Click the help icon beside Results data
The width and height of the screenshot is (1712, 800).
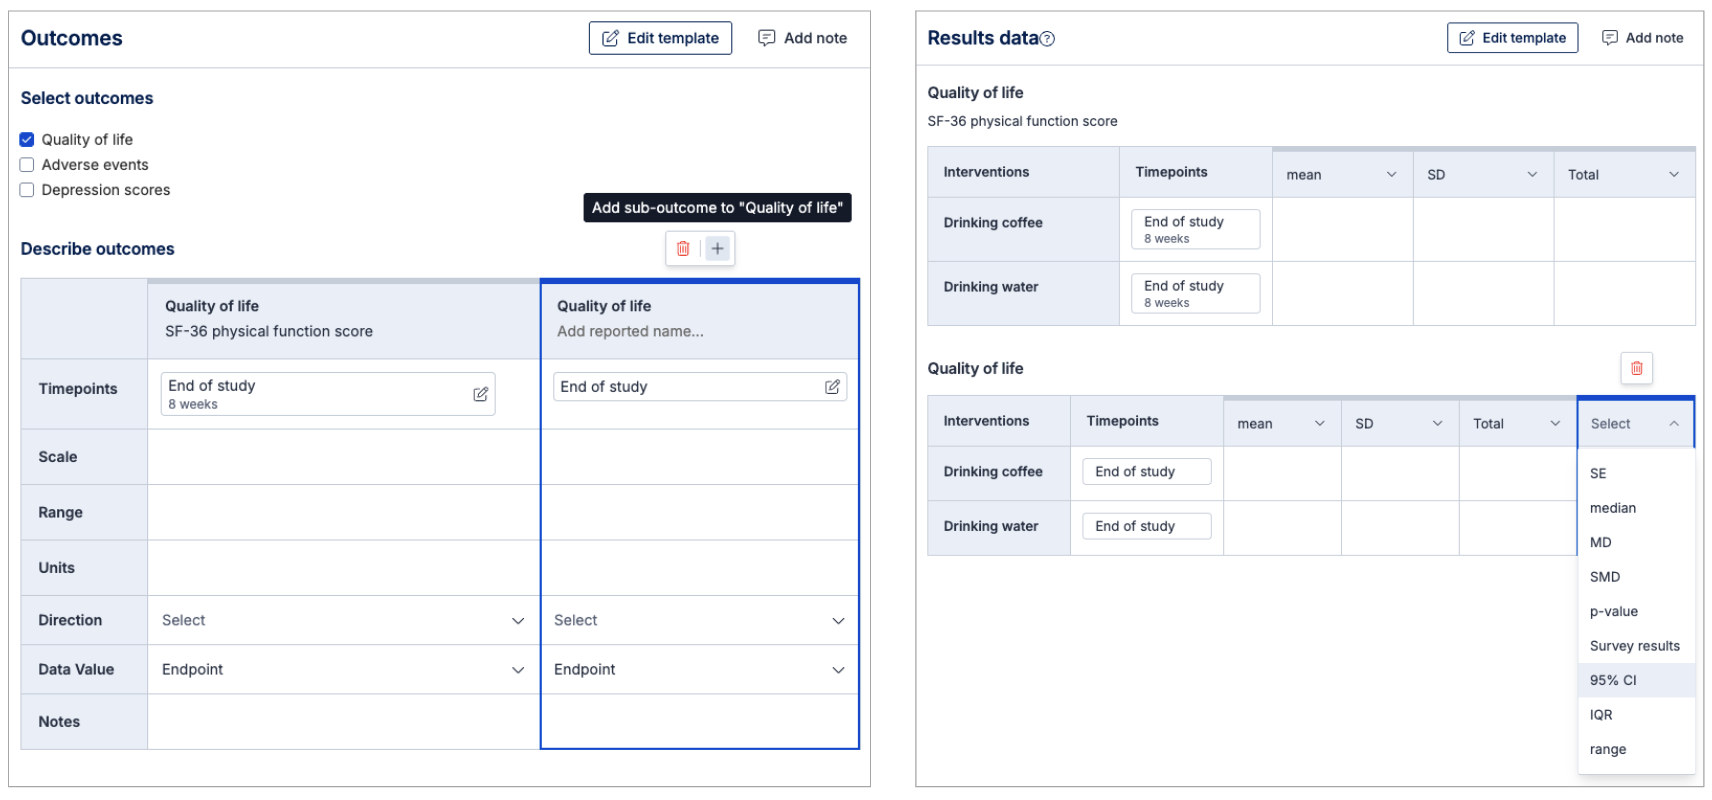click(x=1047, y=39)
